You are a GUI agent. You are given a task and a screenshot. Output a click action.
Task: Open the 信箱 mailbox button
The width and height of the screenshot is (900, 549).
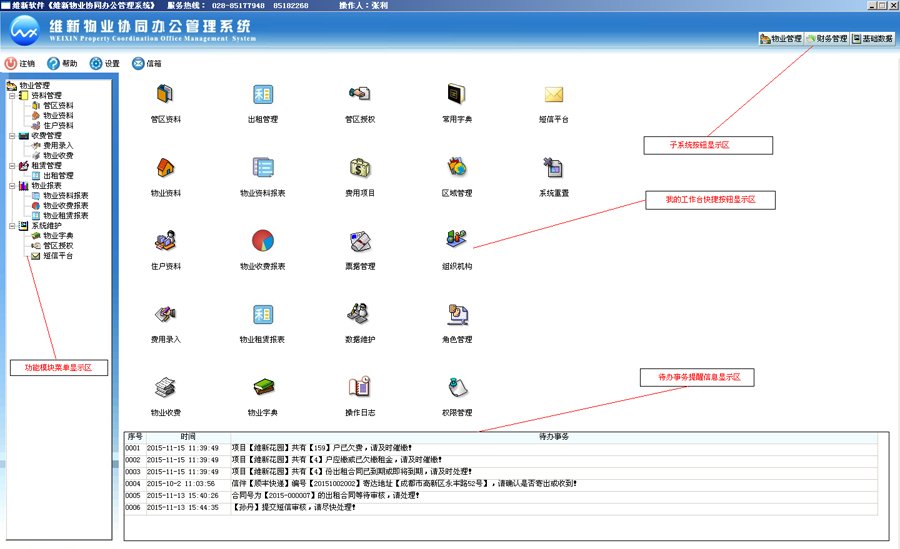point(147,64)
